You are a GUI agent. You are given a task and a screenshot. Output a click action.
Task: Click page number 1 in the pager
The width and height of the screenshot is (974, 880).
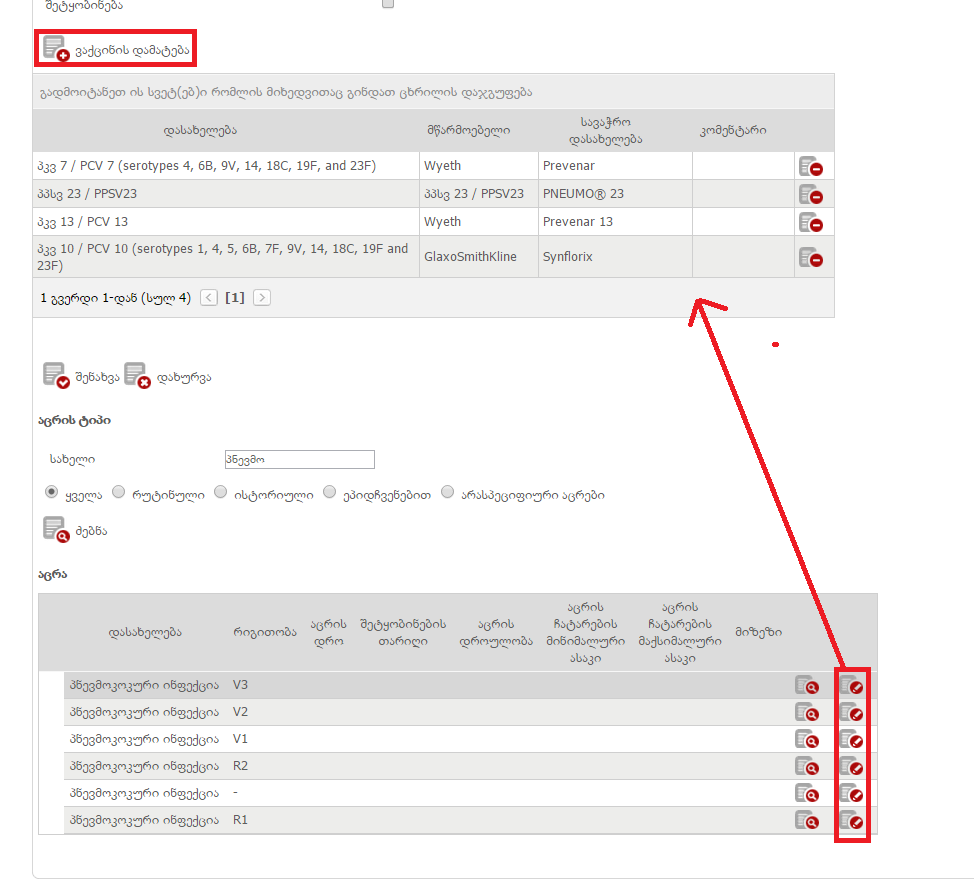coord(235,297)
